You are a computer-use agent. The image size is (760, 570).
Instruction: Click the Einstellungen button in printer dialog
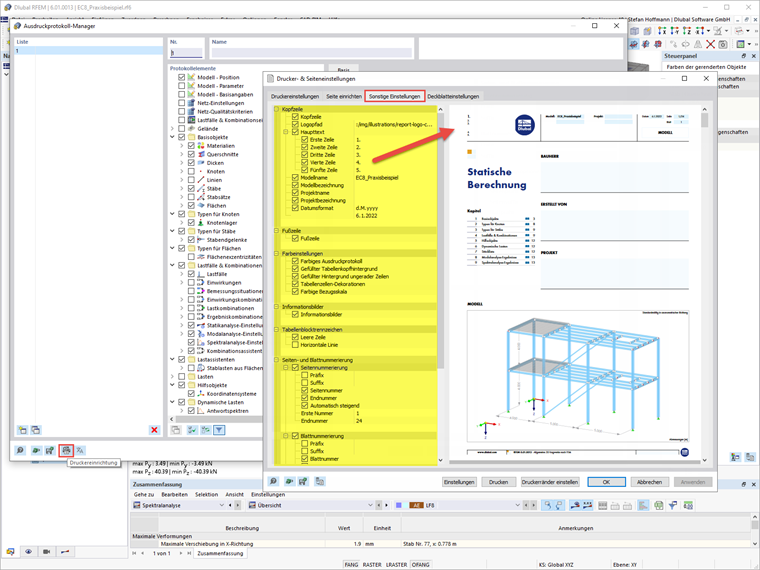click(459, 482)
